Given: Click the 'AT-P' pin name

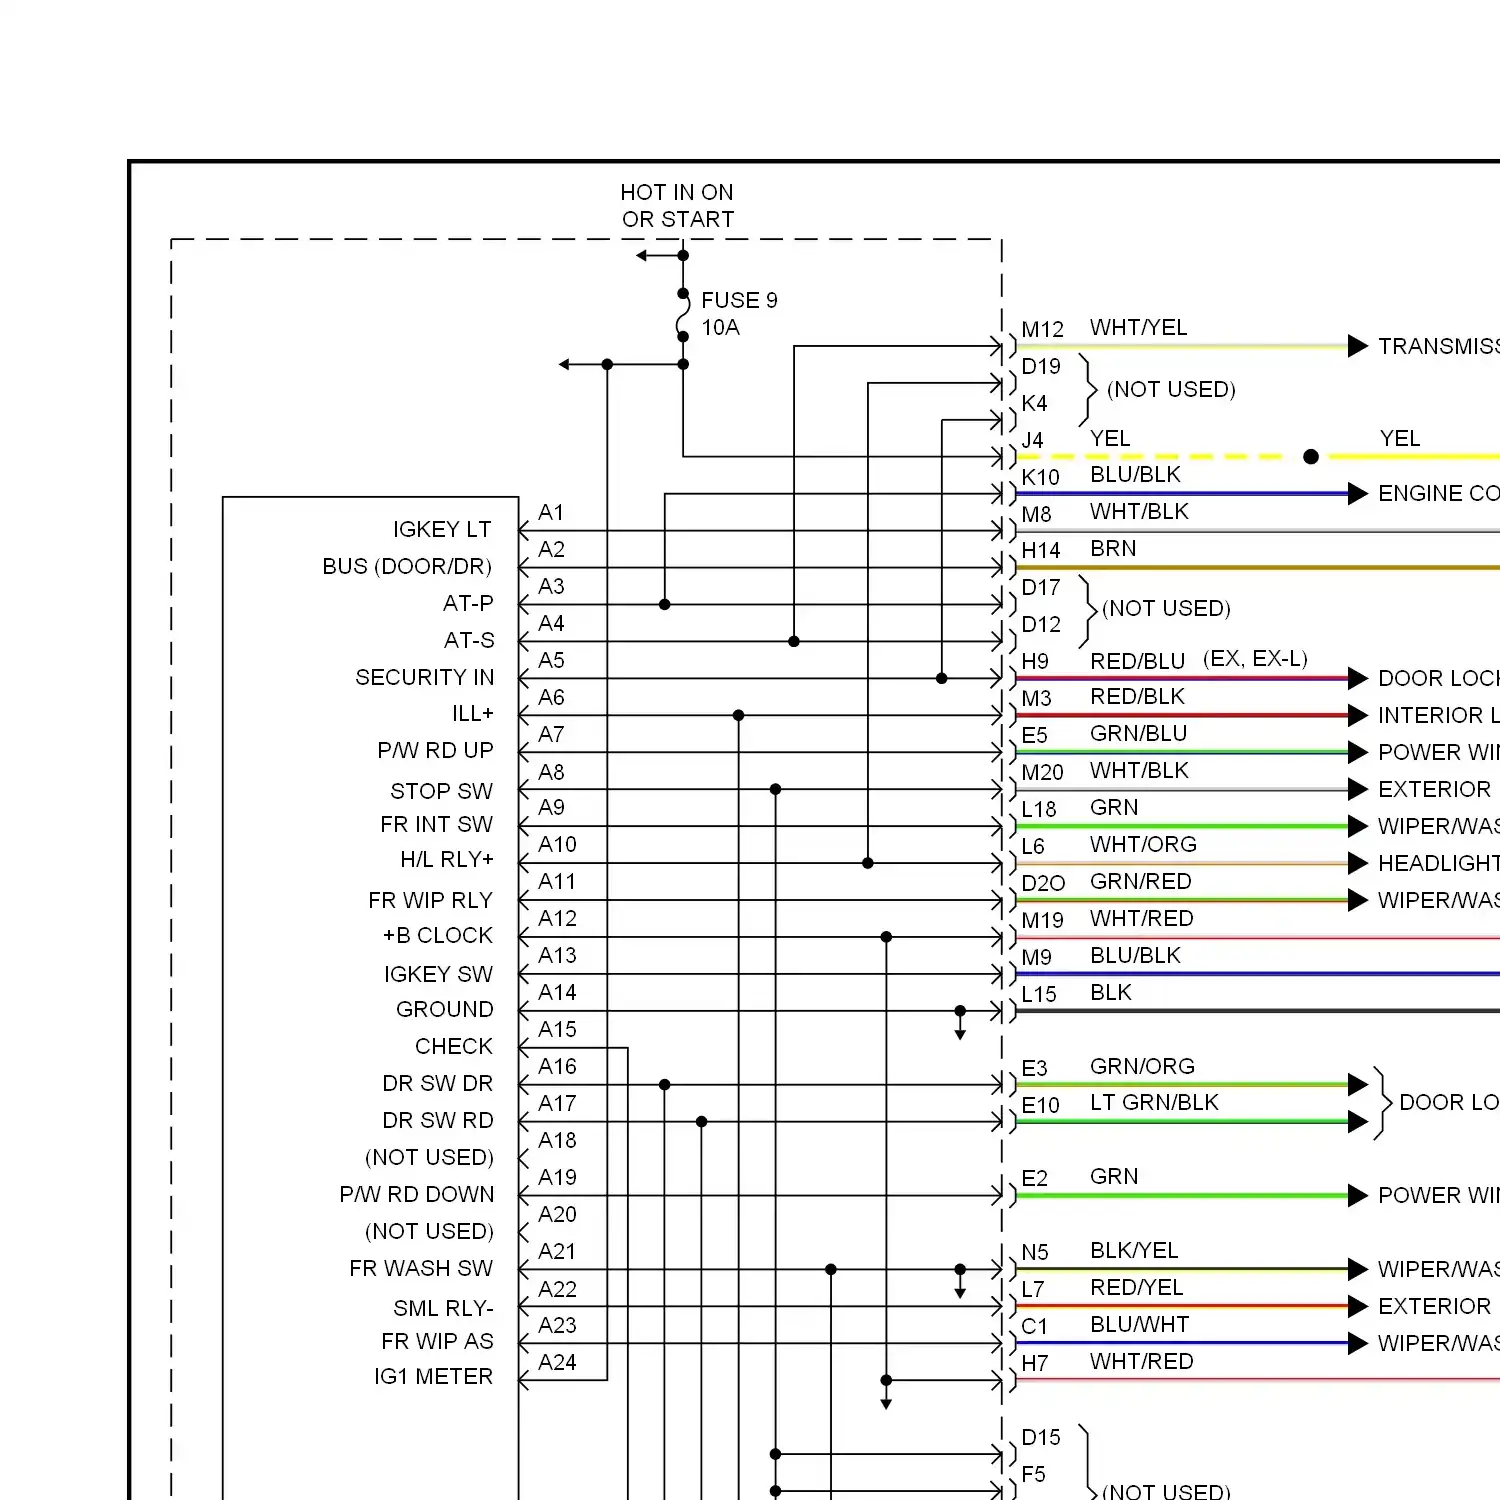Looking at the screenshot, I should (x=468, y=603).
